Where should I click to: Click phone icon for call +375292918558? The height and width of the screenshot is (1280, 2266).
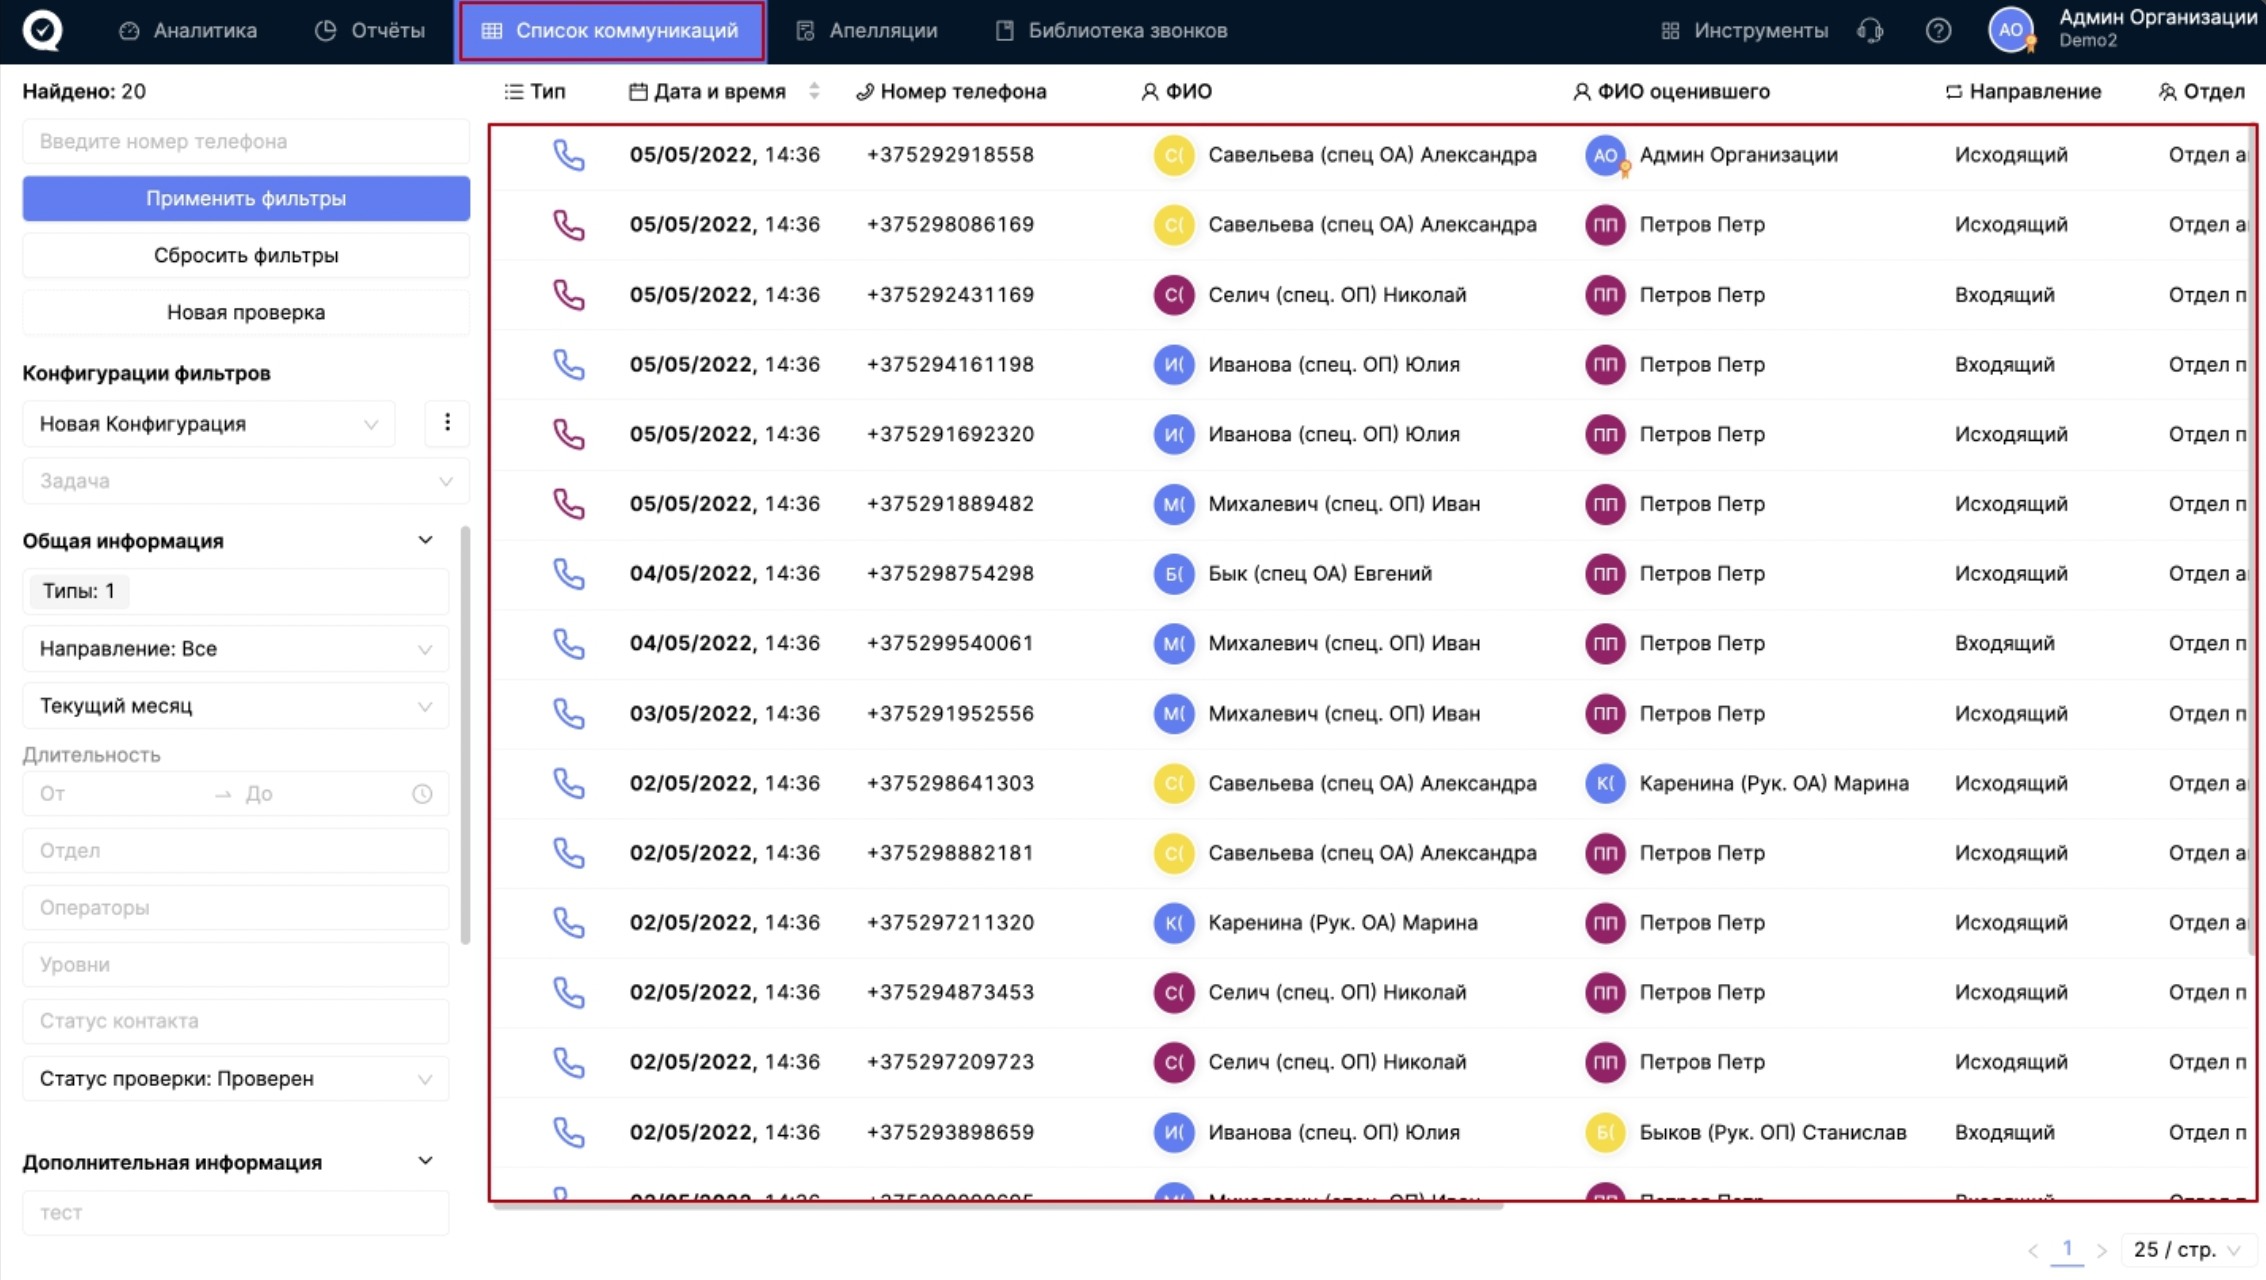(569, 155)
